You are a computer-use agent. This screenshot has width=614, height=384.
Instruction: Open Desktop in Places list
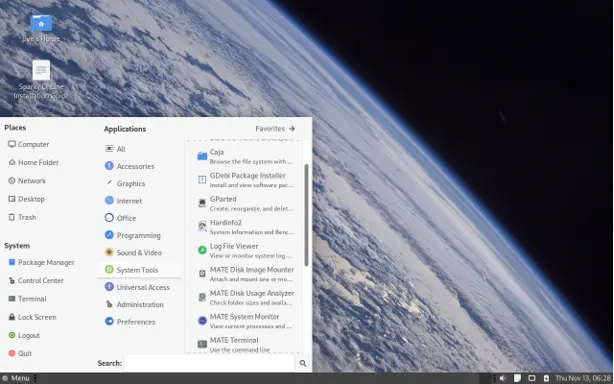[27, 199]
